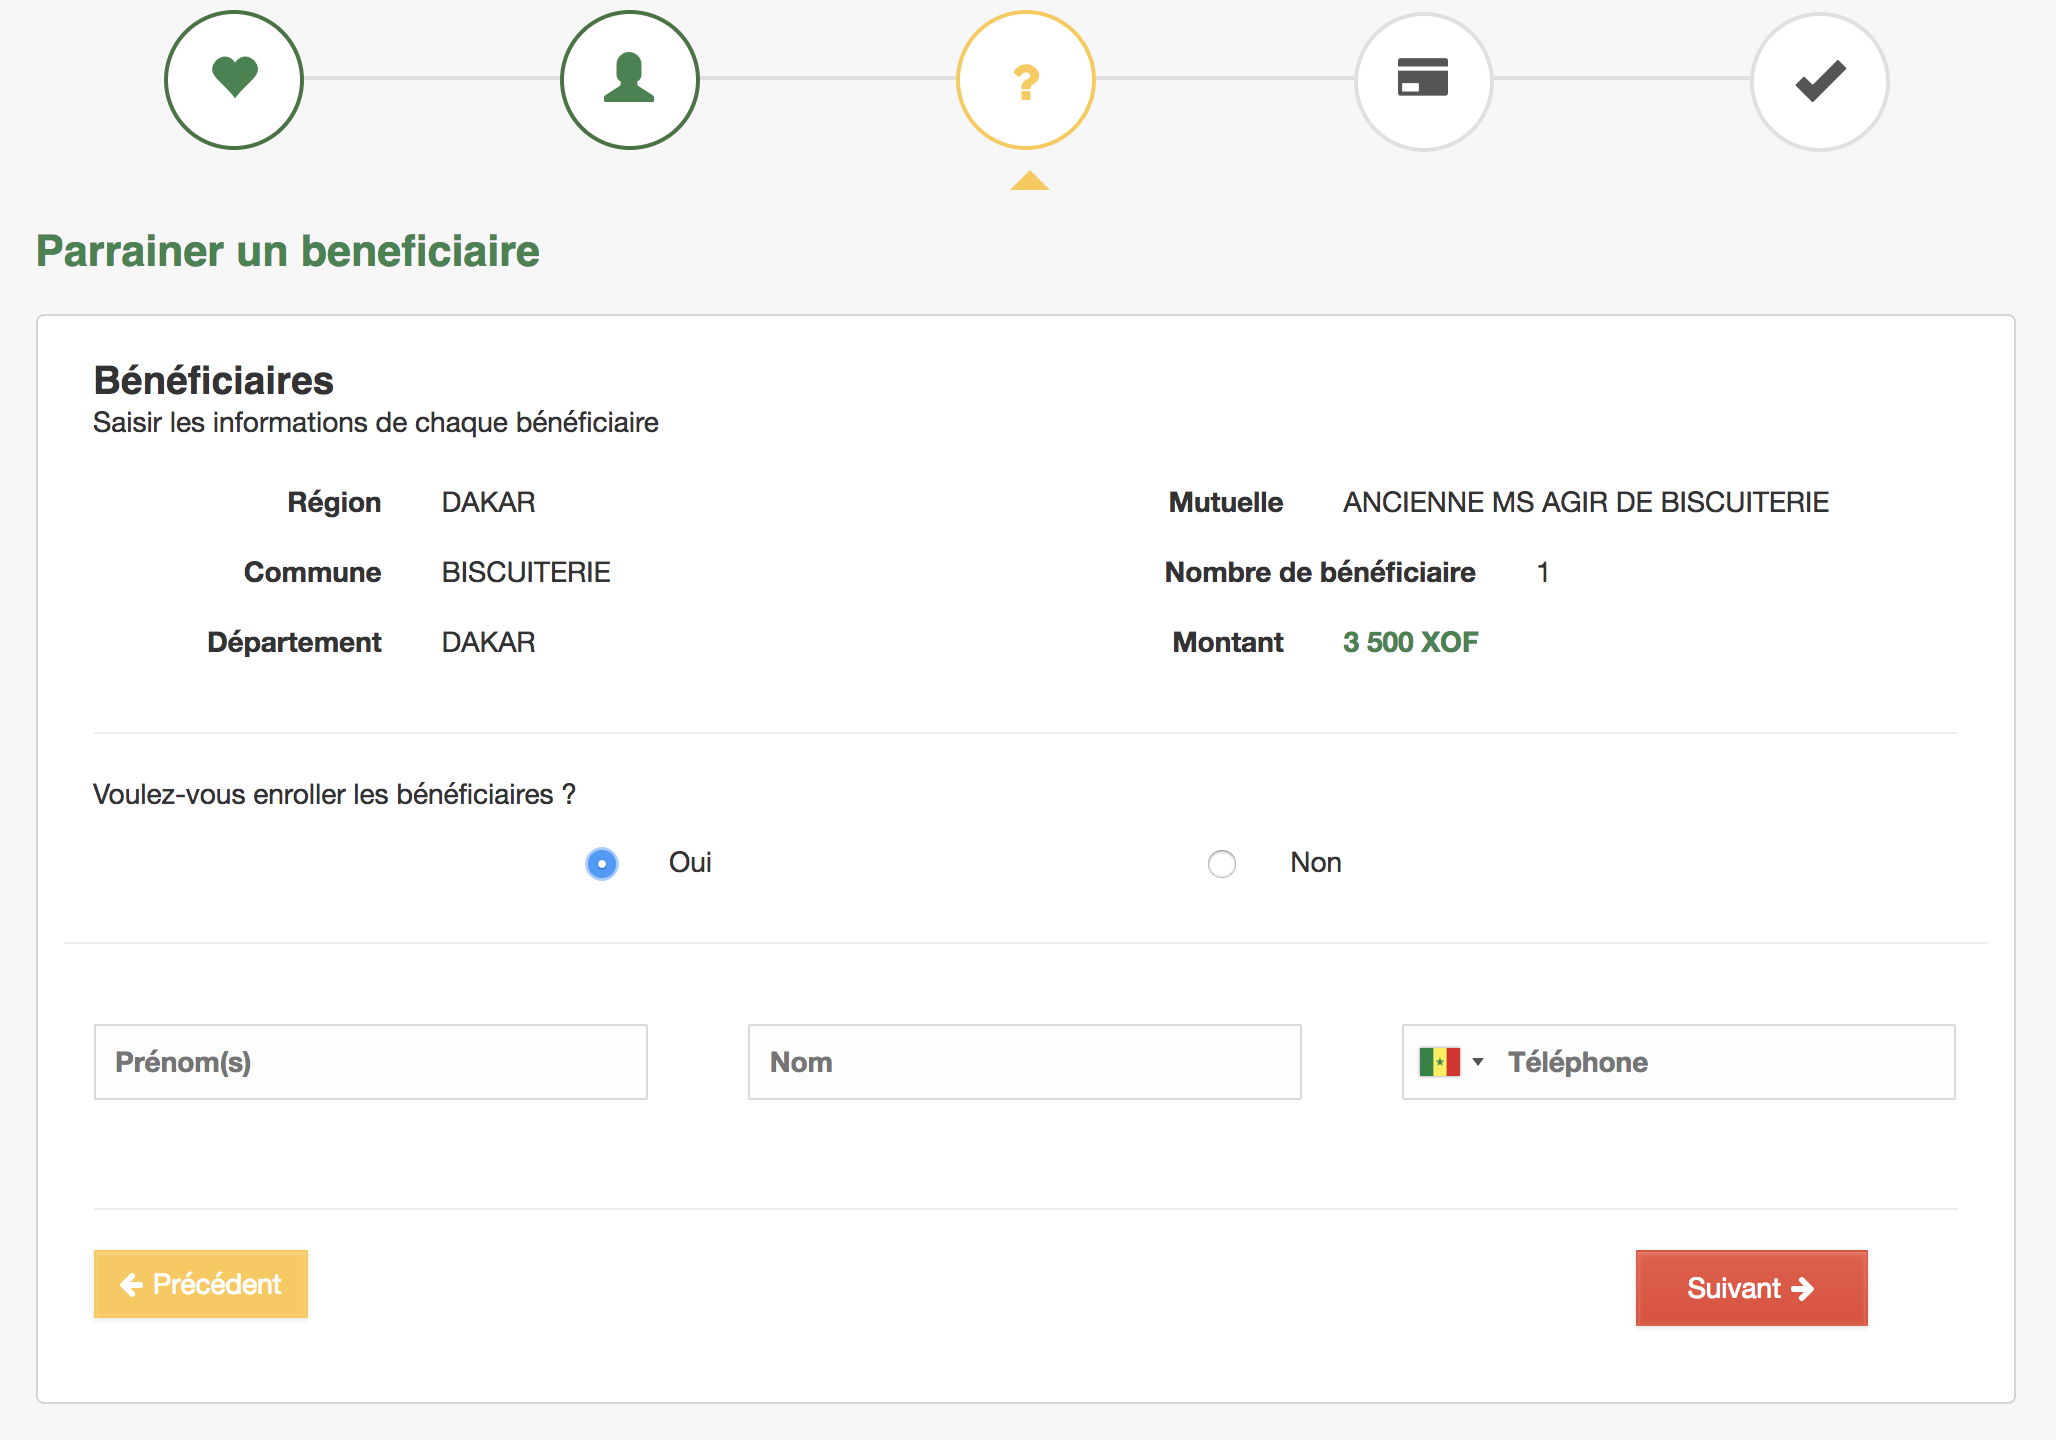Expand the country code dropdown arrow
Screen dimensions: 2056x1440
pyautogui.click(x=1478, y=1062)
